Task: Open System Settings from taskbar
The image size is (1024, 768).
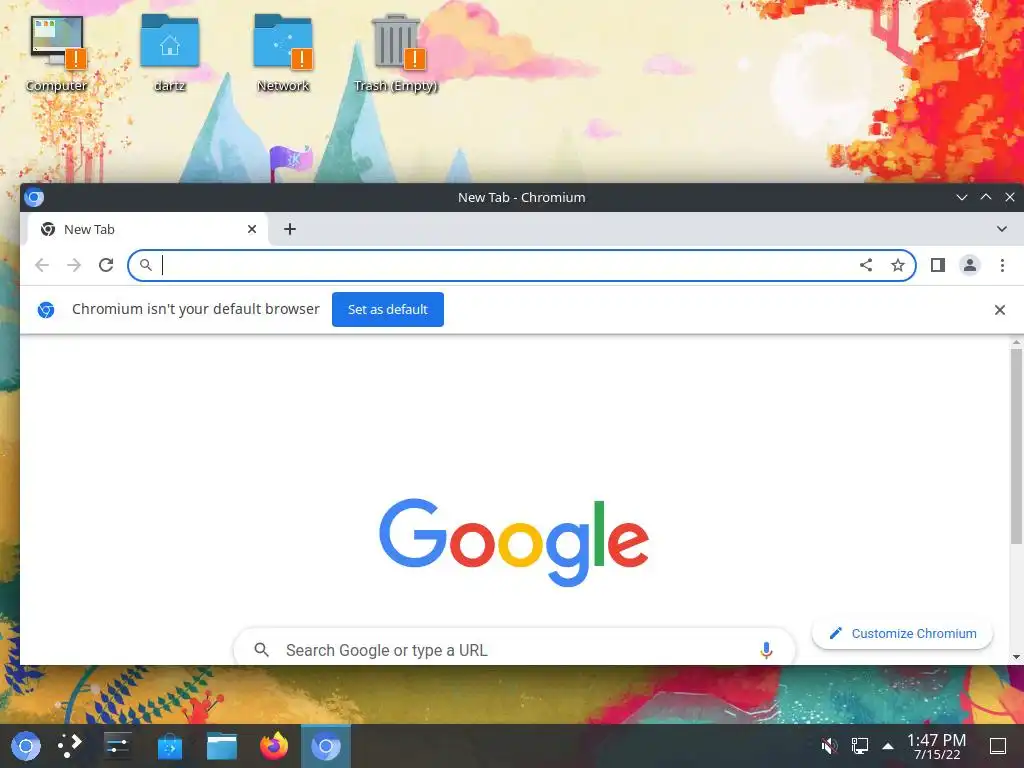Action: (118, 746)
